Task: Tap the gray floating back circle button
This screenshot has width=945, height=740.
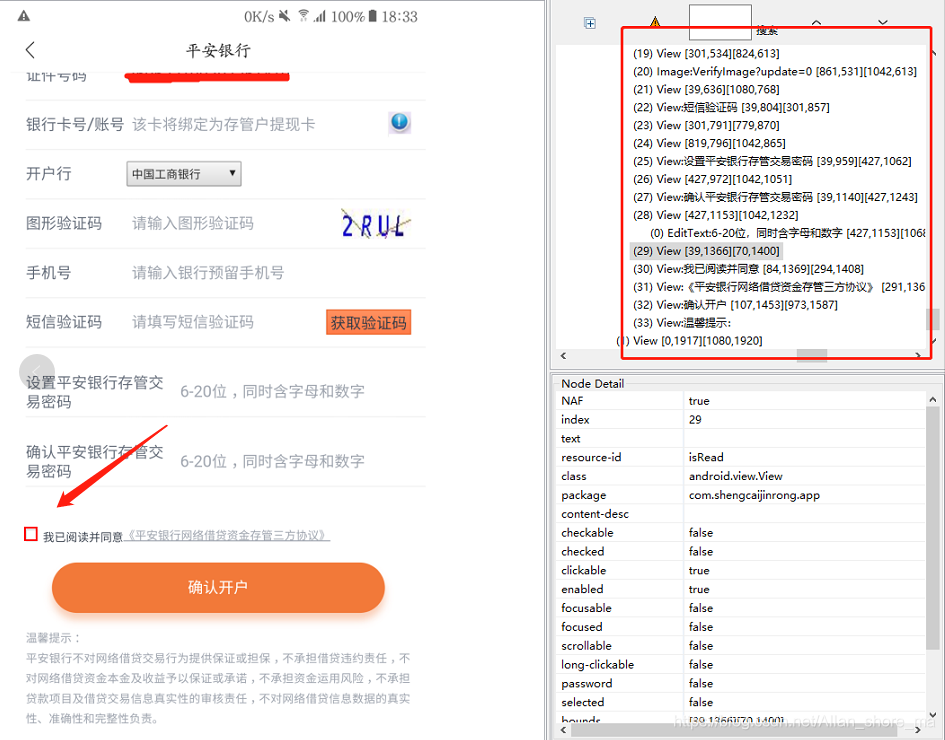Action: pos(37,372)
